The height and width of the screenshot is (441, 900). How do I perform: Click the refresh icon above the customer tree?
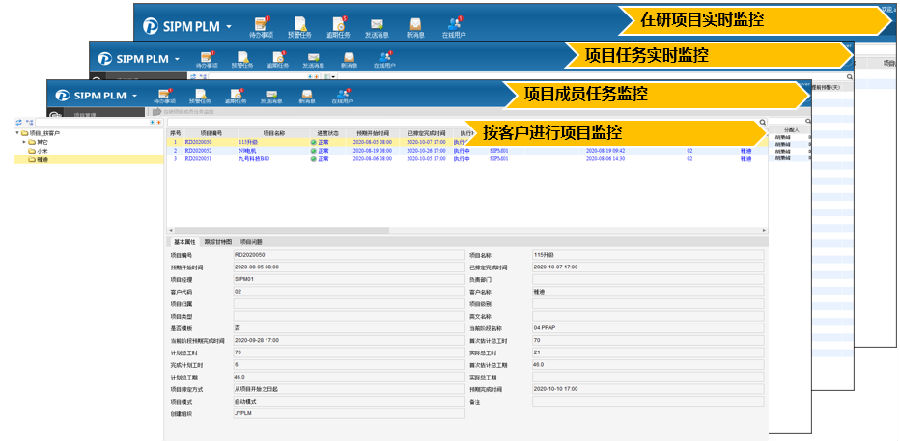[18, 122]
